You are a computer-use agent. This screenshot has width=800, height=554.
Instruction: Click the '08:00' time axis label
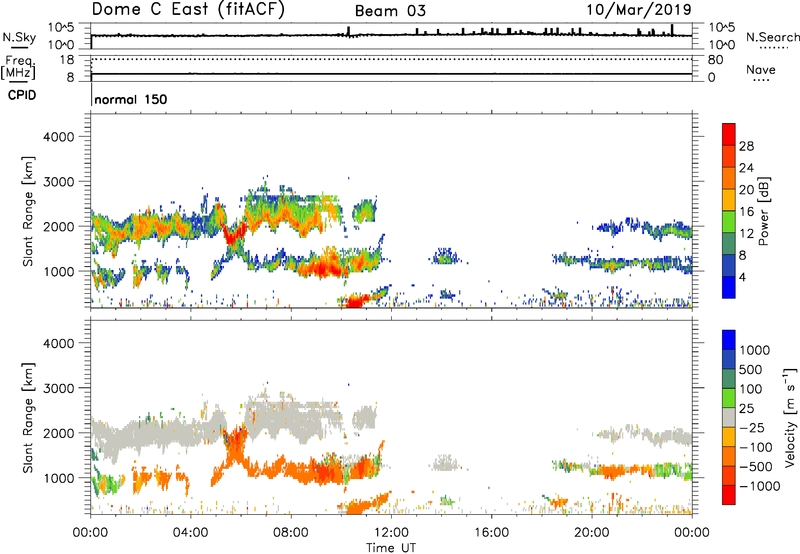click(x=291, y=533)
